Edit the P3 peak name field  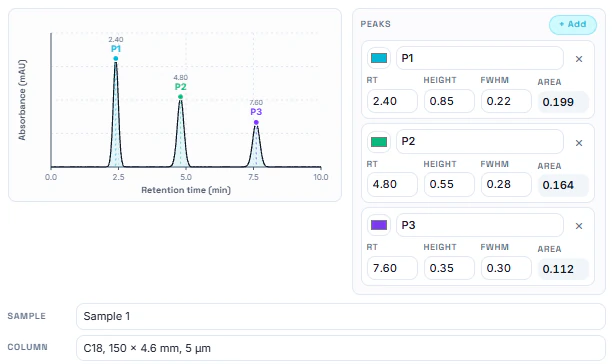(480, 225)
